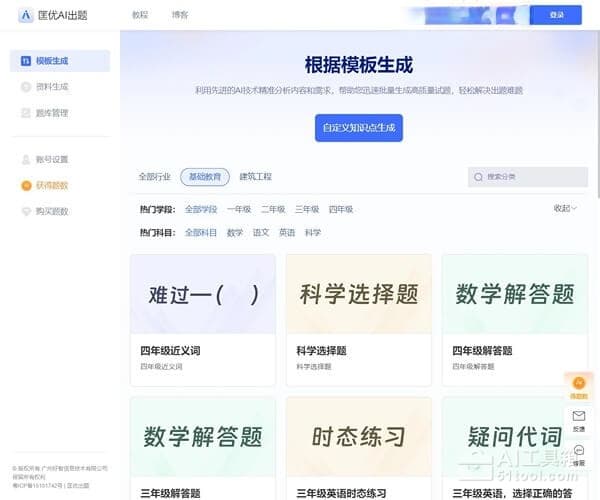Click the 自定义知识点生成 button
This screenshot has width=600, height=500.
click(x=359, y=128)
